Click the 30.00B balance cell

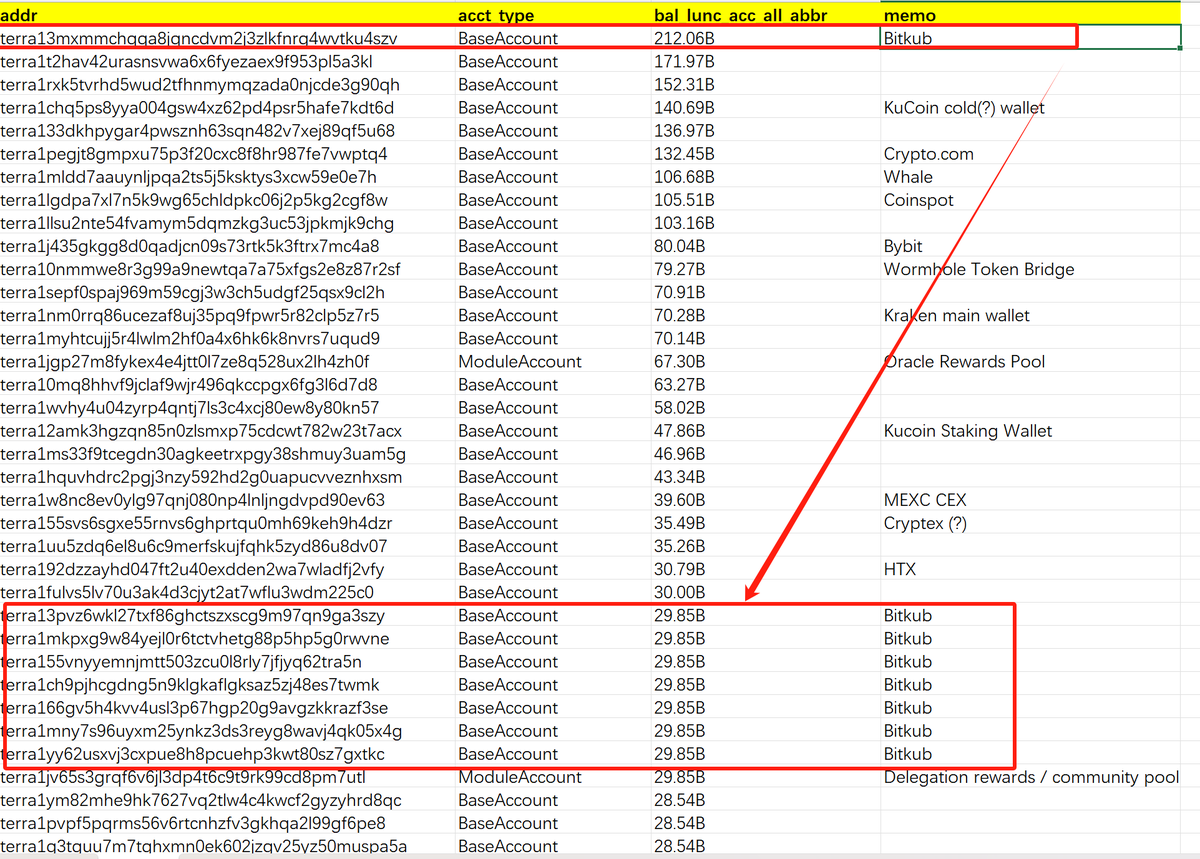(765, 592)
